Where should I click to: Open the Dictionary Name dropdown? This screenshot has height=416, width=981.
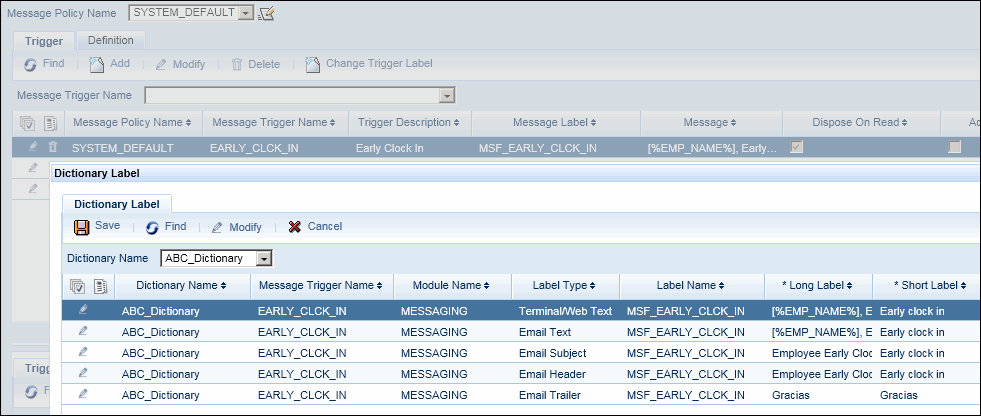click(x=264, y=259)
